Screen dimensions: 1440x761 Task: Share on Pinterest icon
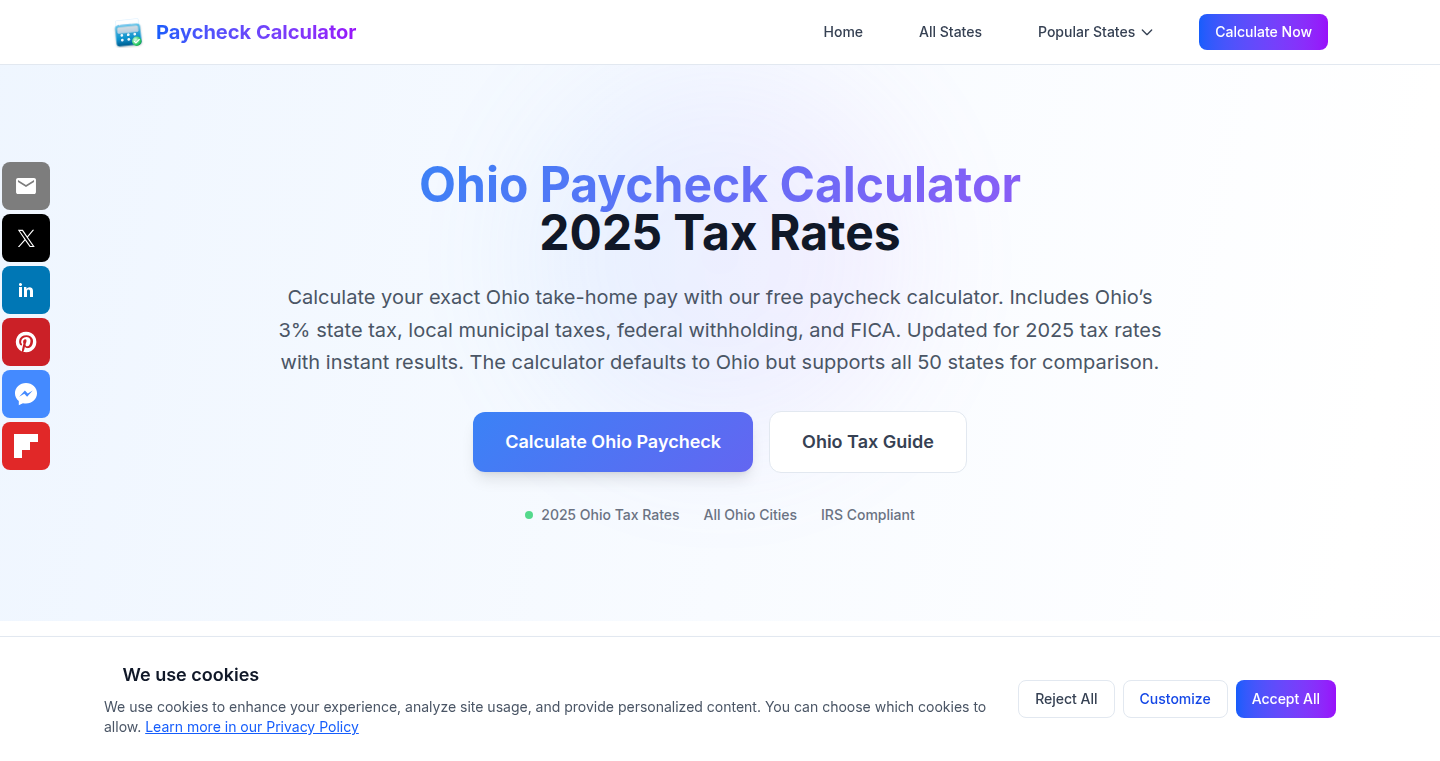pos(26,342)
